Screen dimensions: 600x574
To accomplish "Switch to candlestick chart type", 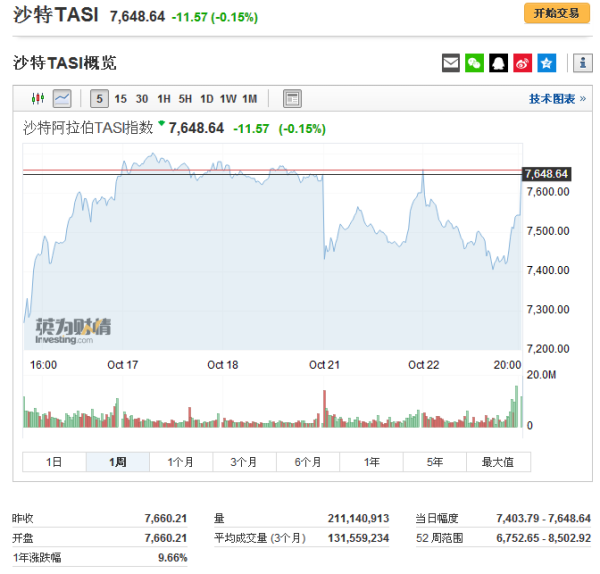I will [38, 99].
